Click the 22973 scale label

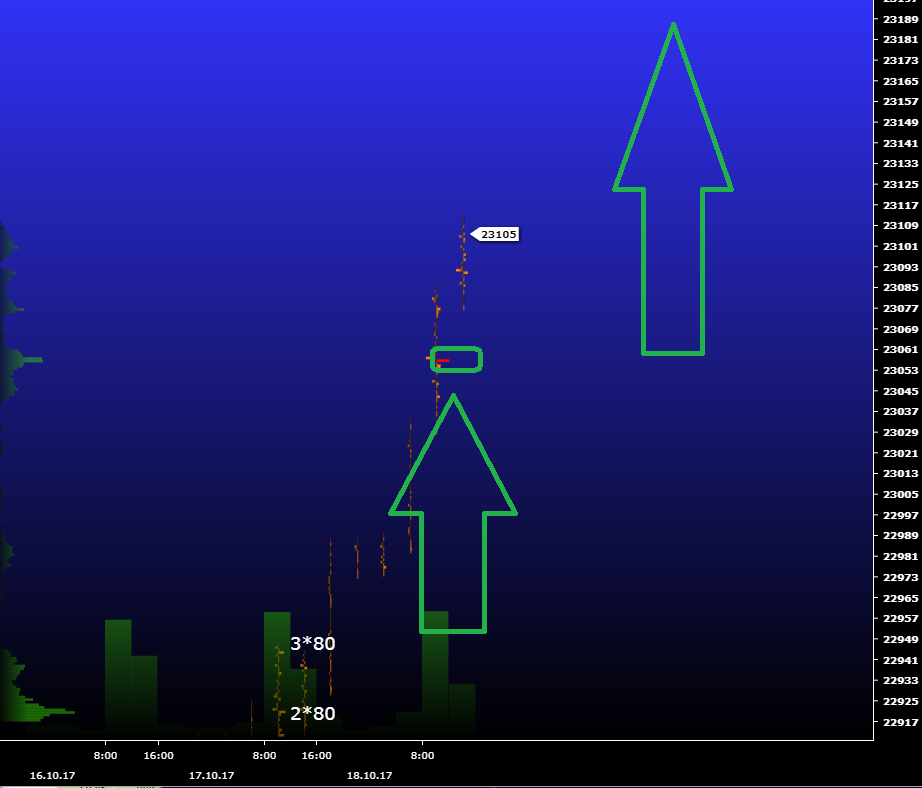900,577
